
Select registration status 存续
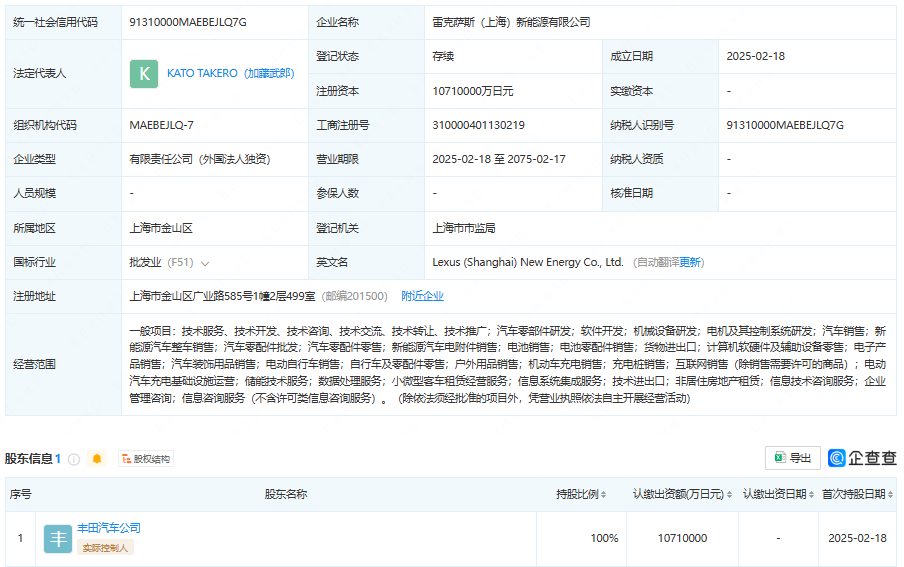click(443, 56)
